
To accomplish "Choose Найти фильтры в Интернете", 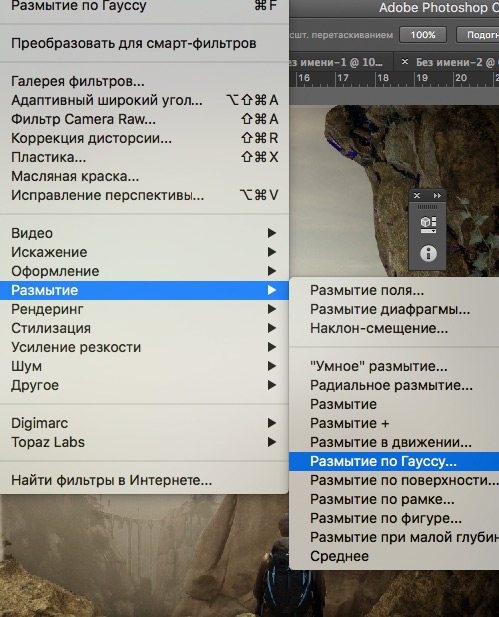I will tap(144, 480).
